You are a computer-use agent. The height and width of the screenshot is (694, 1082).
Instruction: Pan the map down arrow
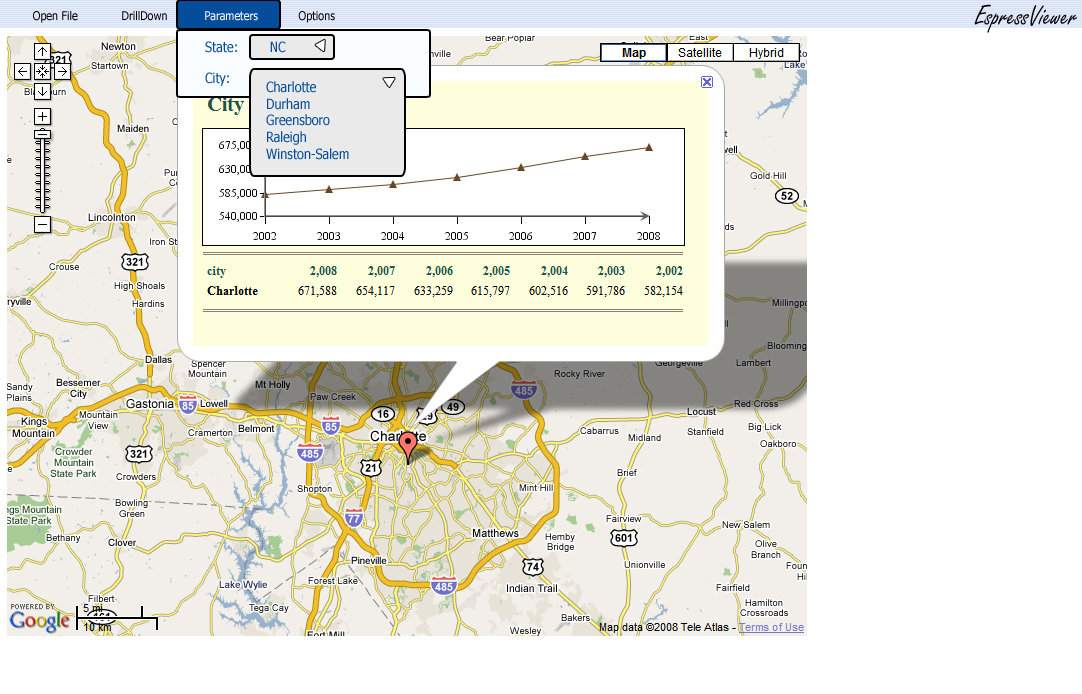42,91
